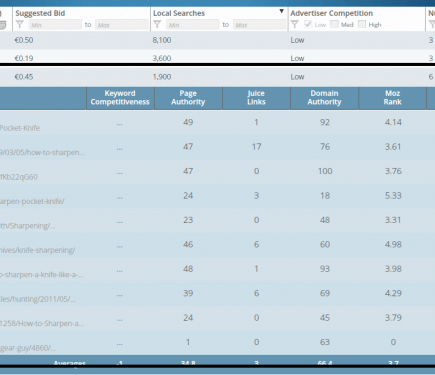Select the €0.19 suggested bid cell
This screenshot has height=375, width=435.
[x=24, y=58]
